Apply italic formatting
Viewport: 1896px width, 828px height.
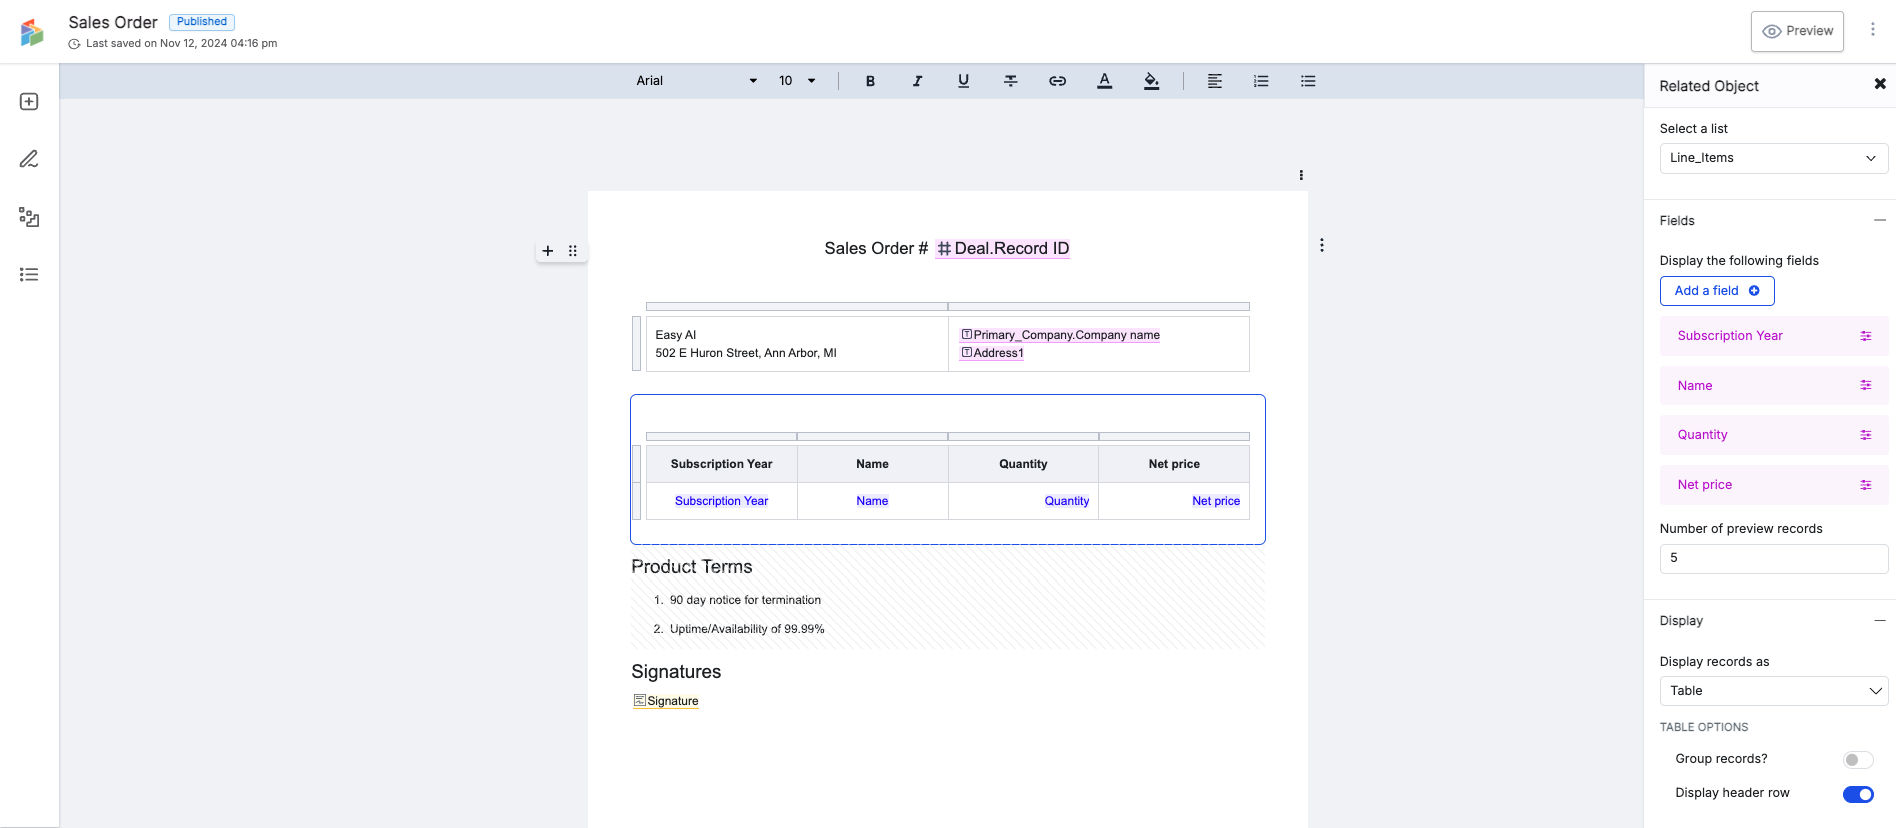point(917,81)
